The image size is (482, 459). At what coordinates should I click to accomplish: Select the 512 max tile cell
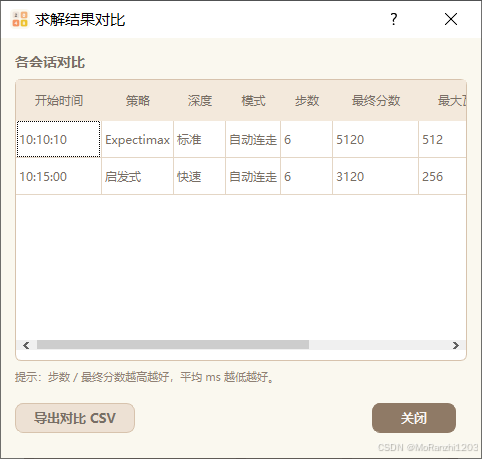(442, 139)
